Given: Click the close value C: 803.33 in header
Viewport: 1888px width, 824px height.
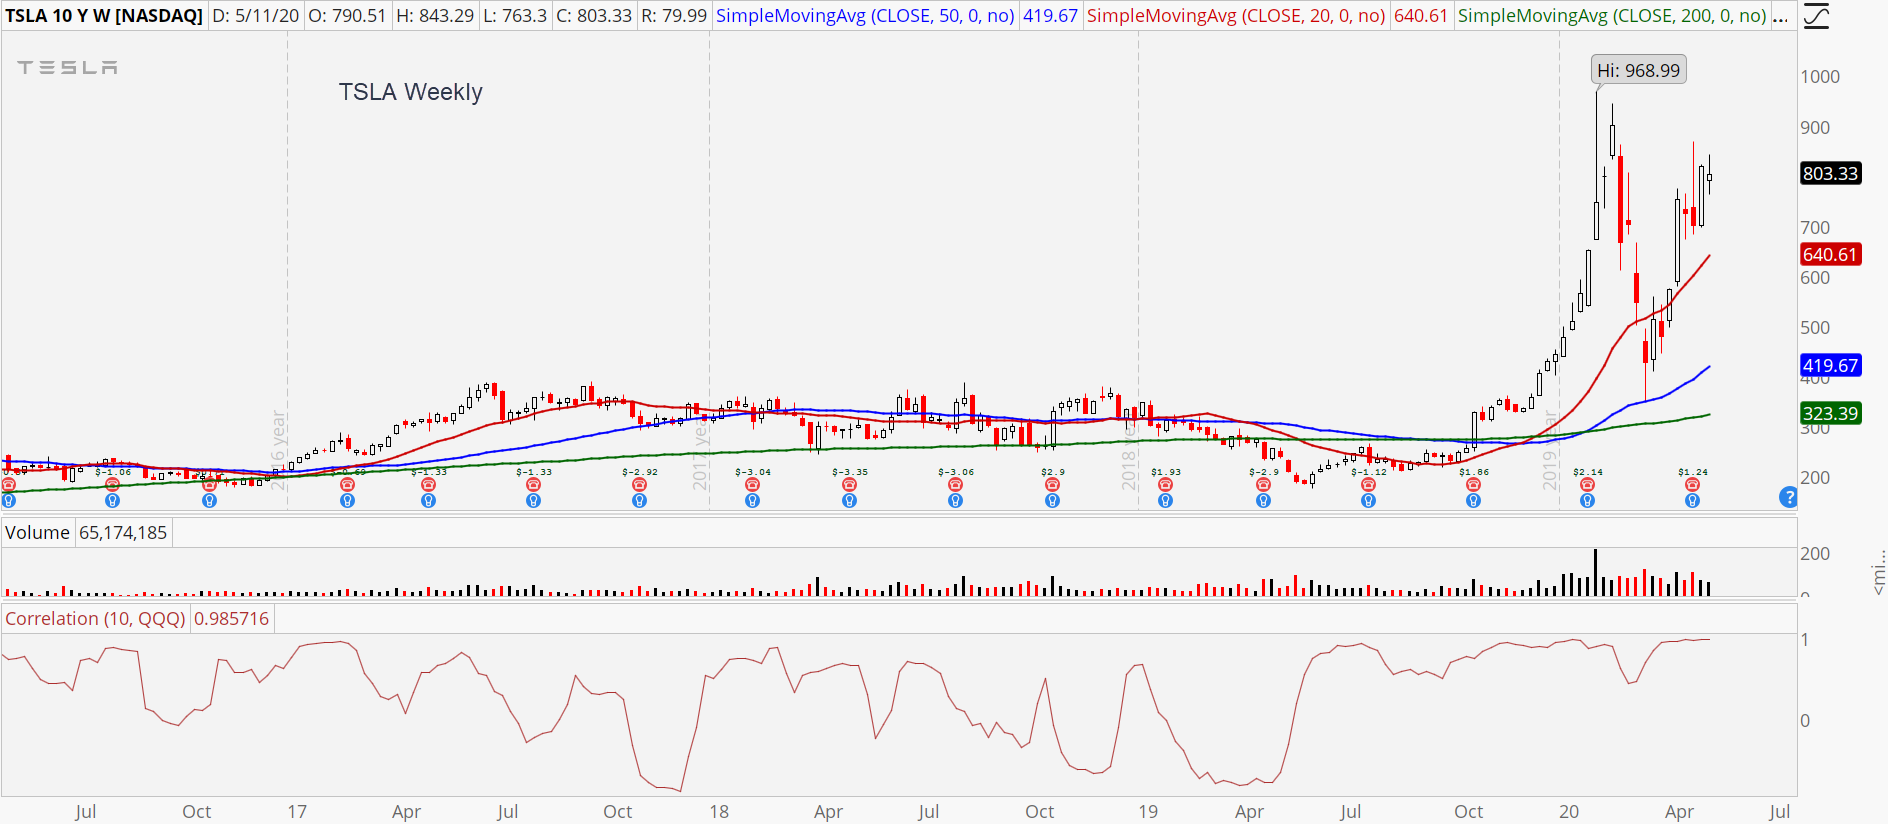Looking at the screenshot, I should pyautogui.click(x=594, y=16).
